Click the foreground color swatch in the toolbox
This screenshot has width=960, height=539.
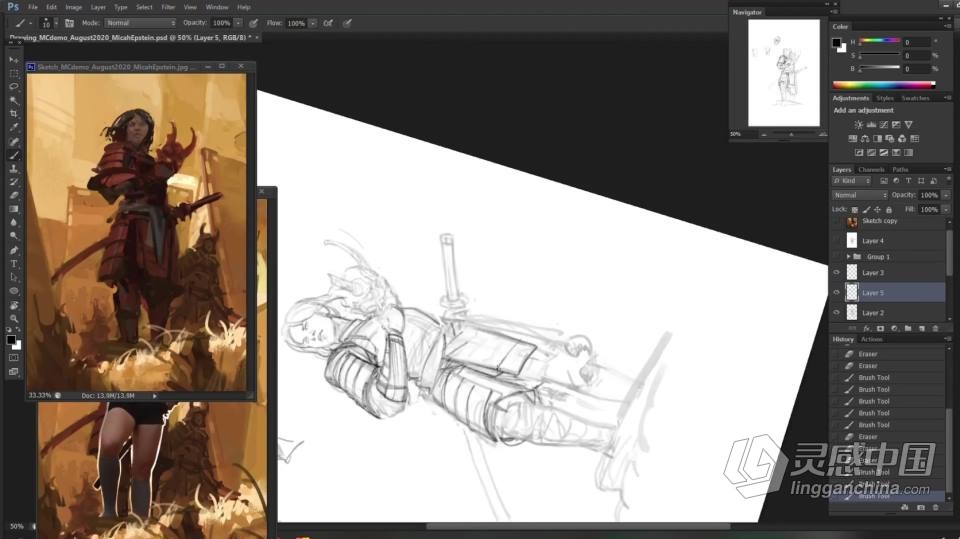coord(10,340)
